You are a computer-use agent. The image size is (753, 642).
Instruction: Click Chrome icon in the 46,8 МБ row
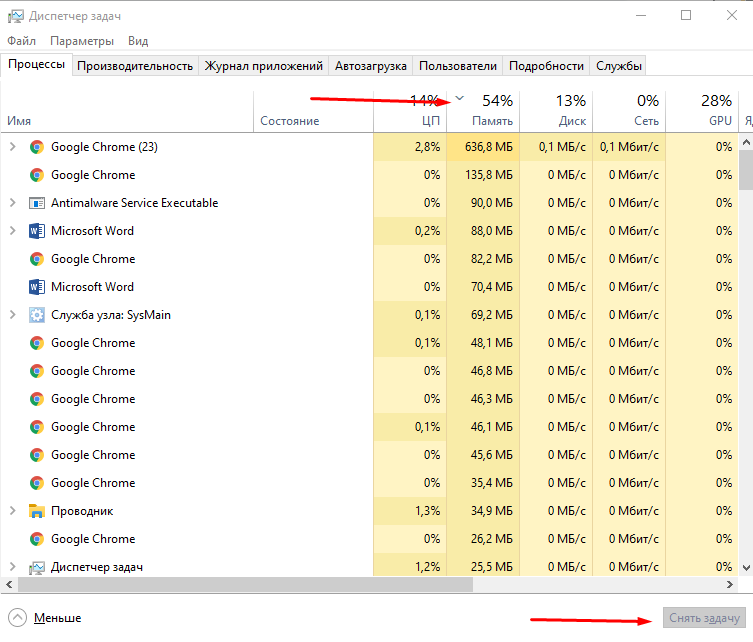[37, 371]
